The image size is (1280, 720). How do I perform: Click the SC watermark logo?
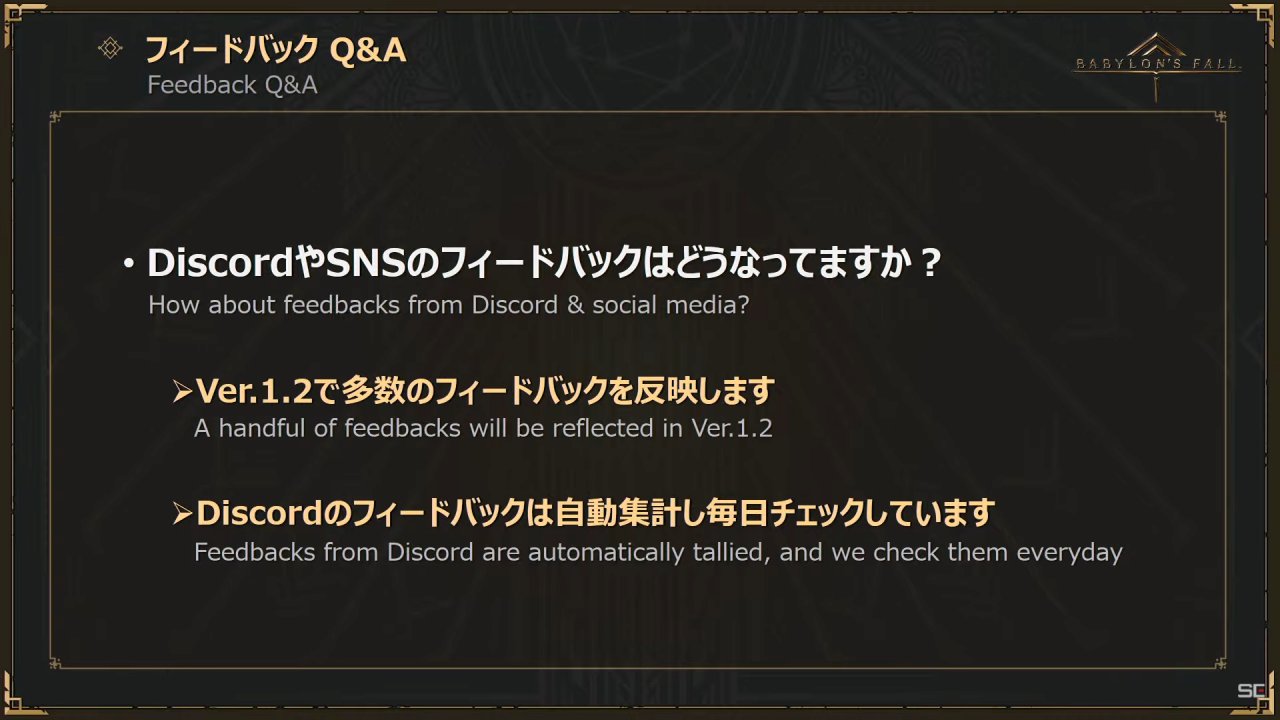click(x=1251, y=691)
